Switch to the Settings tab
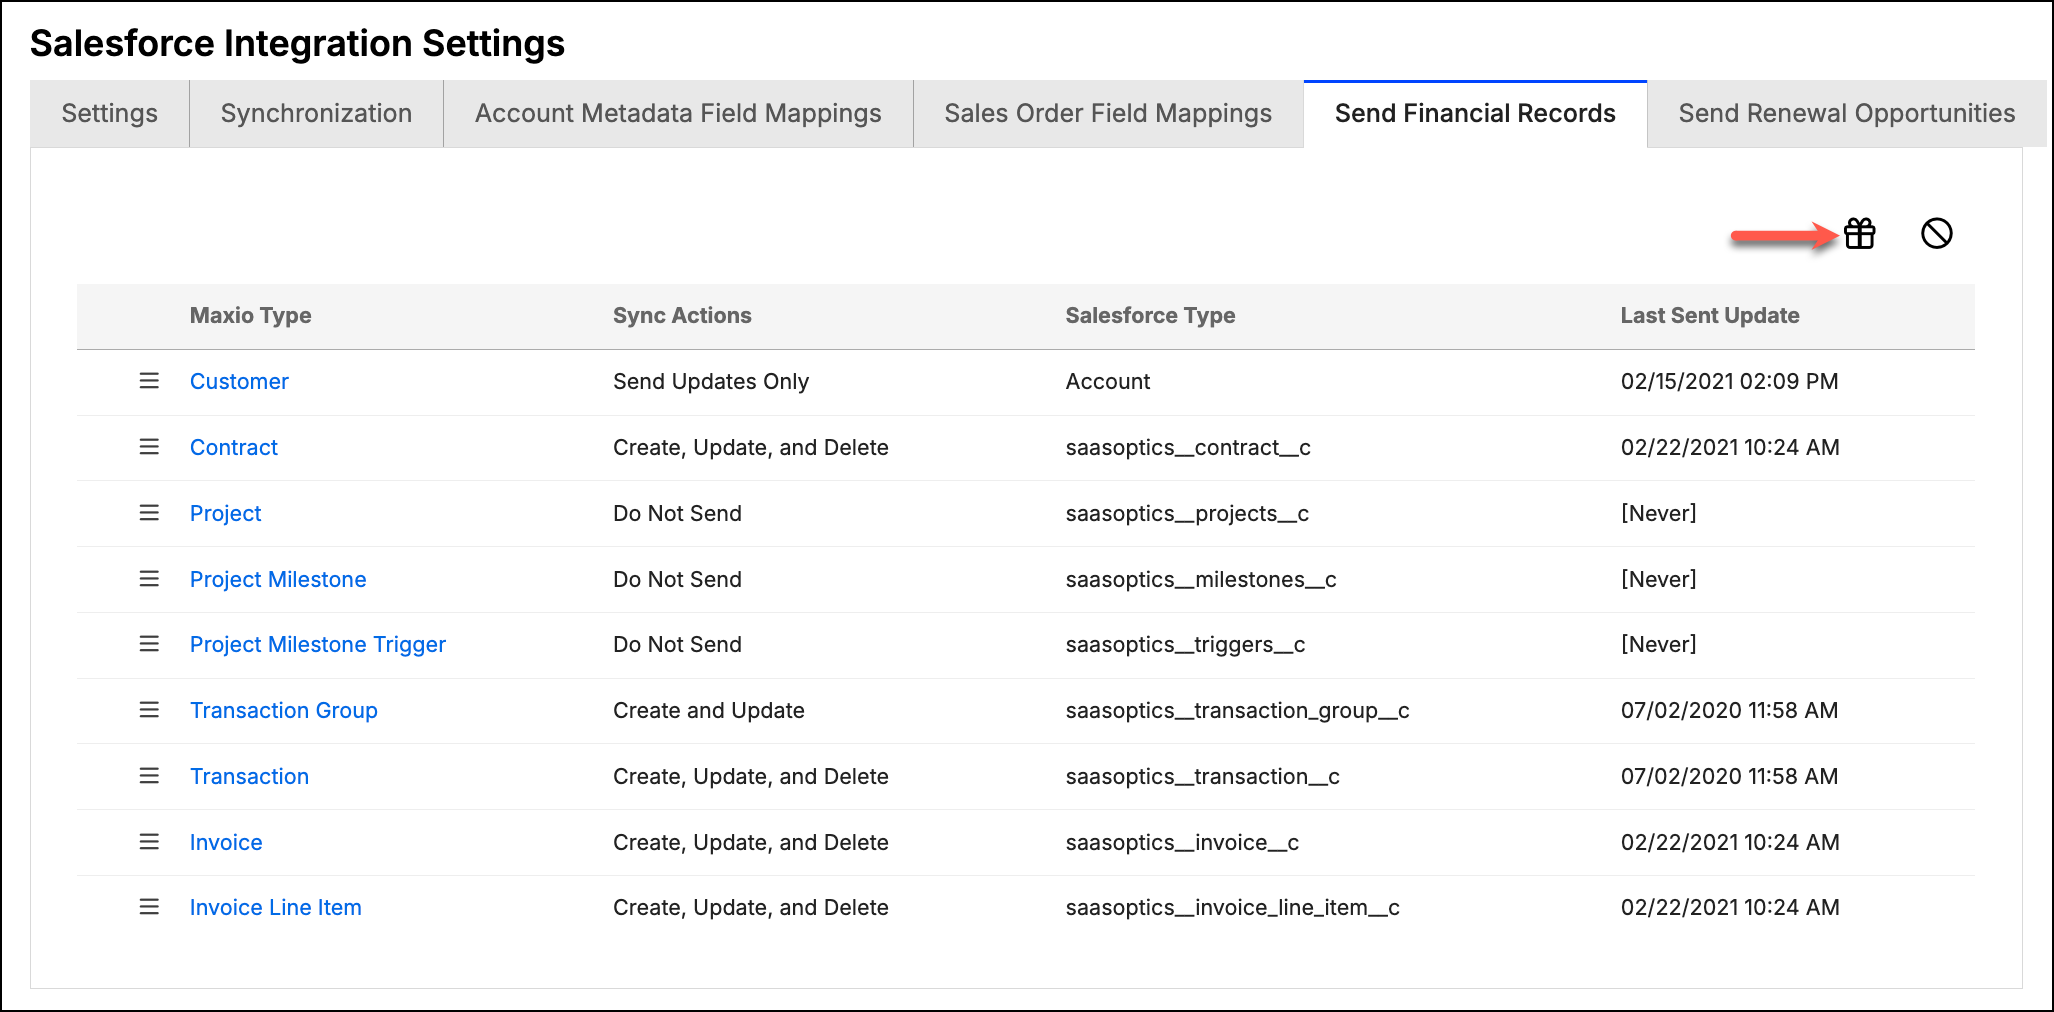Screen dimensions: 2054x1012 pyautogui.click(x=110, y=114)
